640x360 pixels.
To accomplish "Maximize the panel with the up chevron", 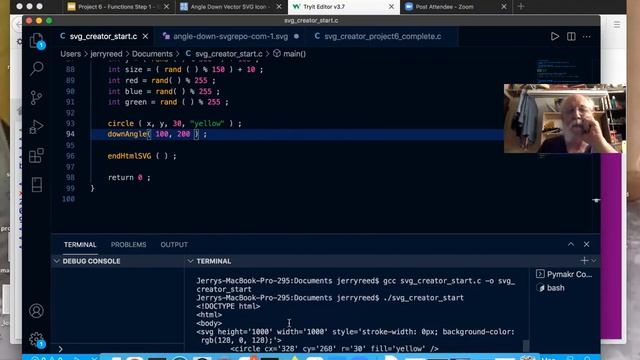I will coord(571,244).
